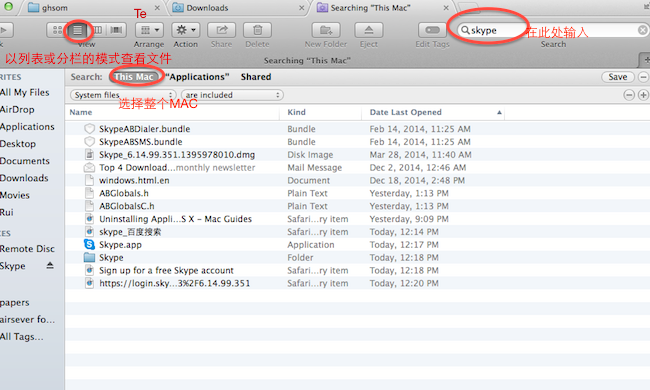Remove the search criteria bar
This screenshot has width=650, height=390.
(x=643, y=77)
